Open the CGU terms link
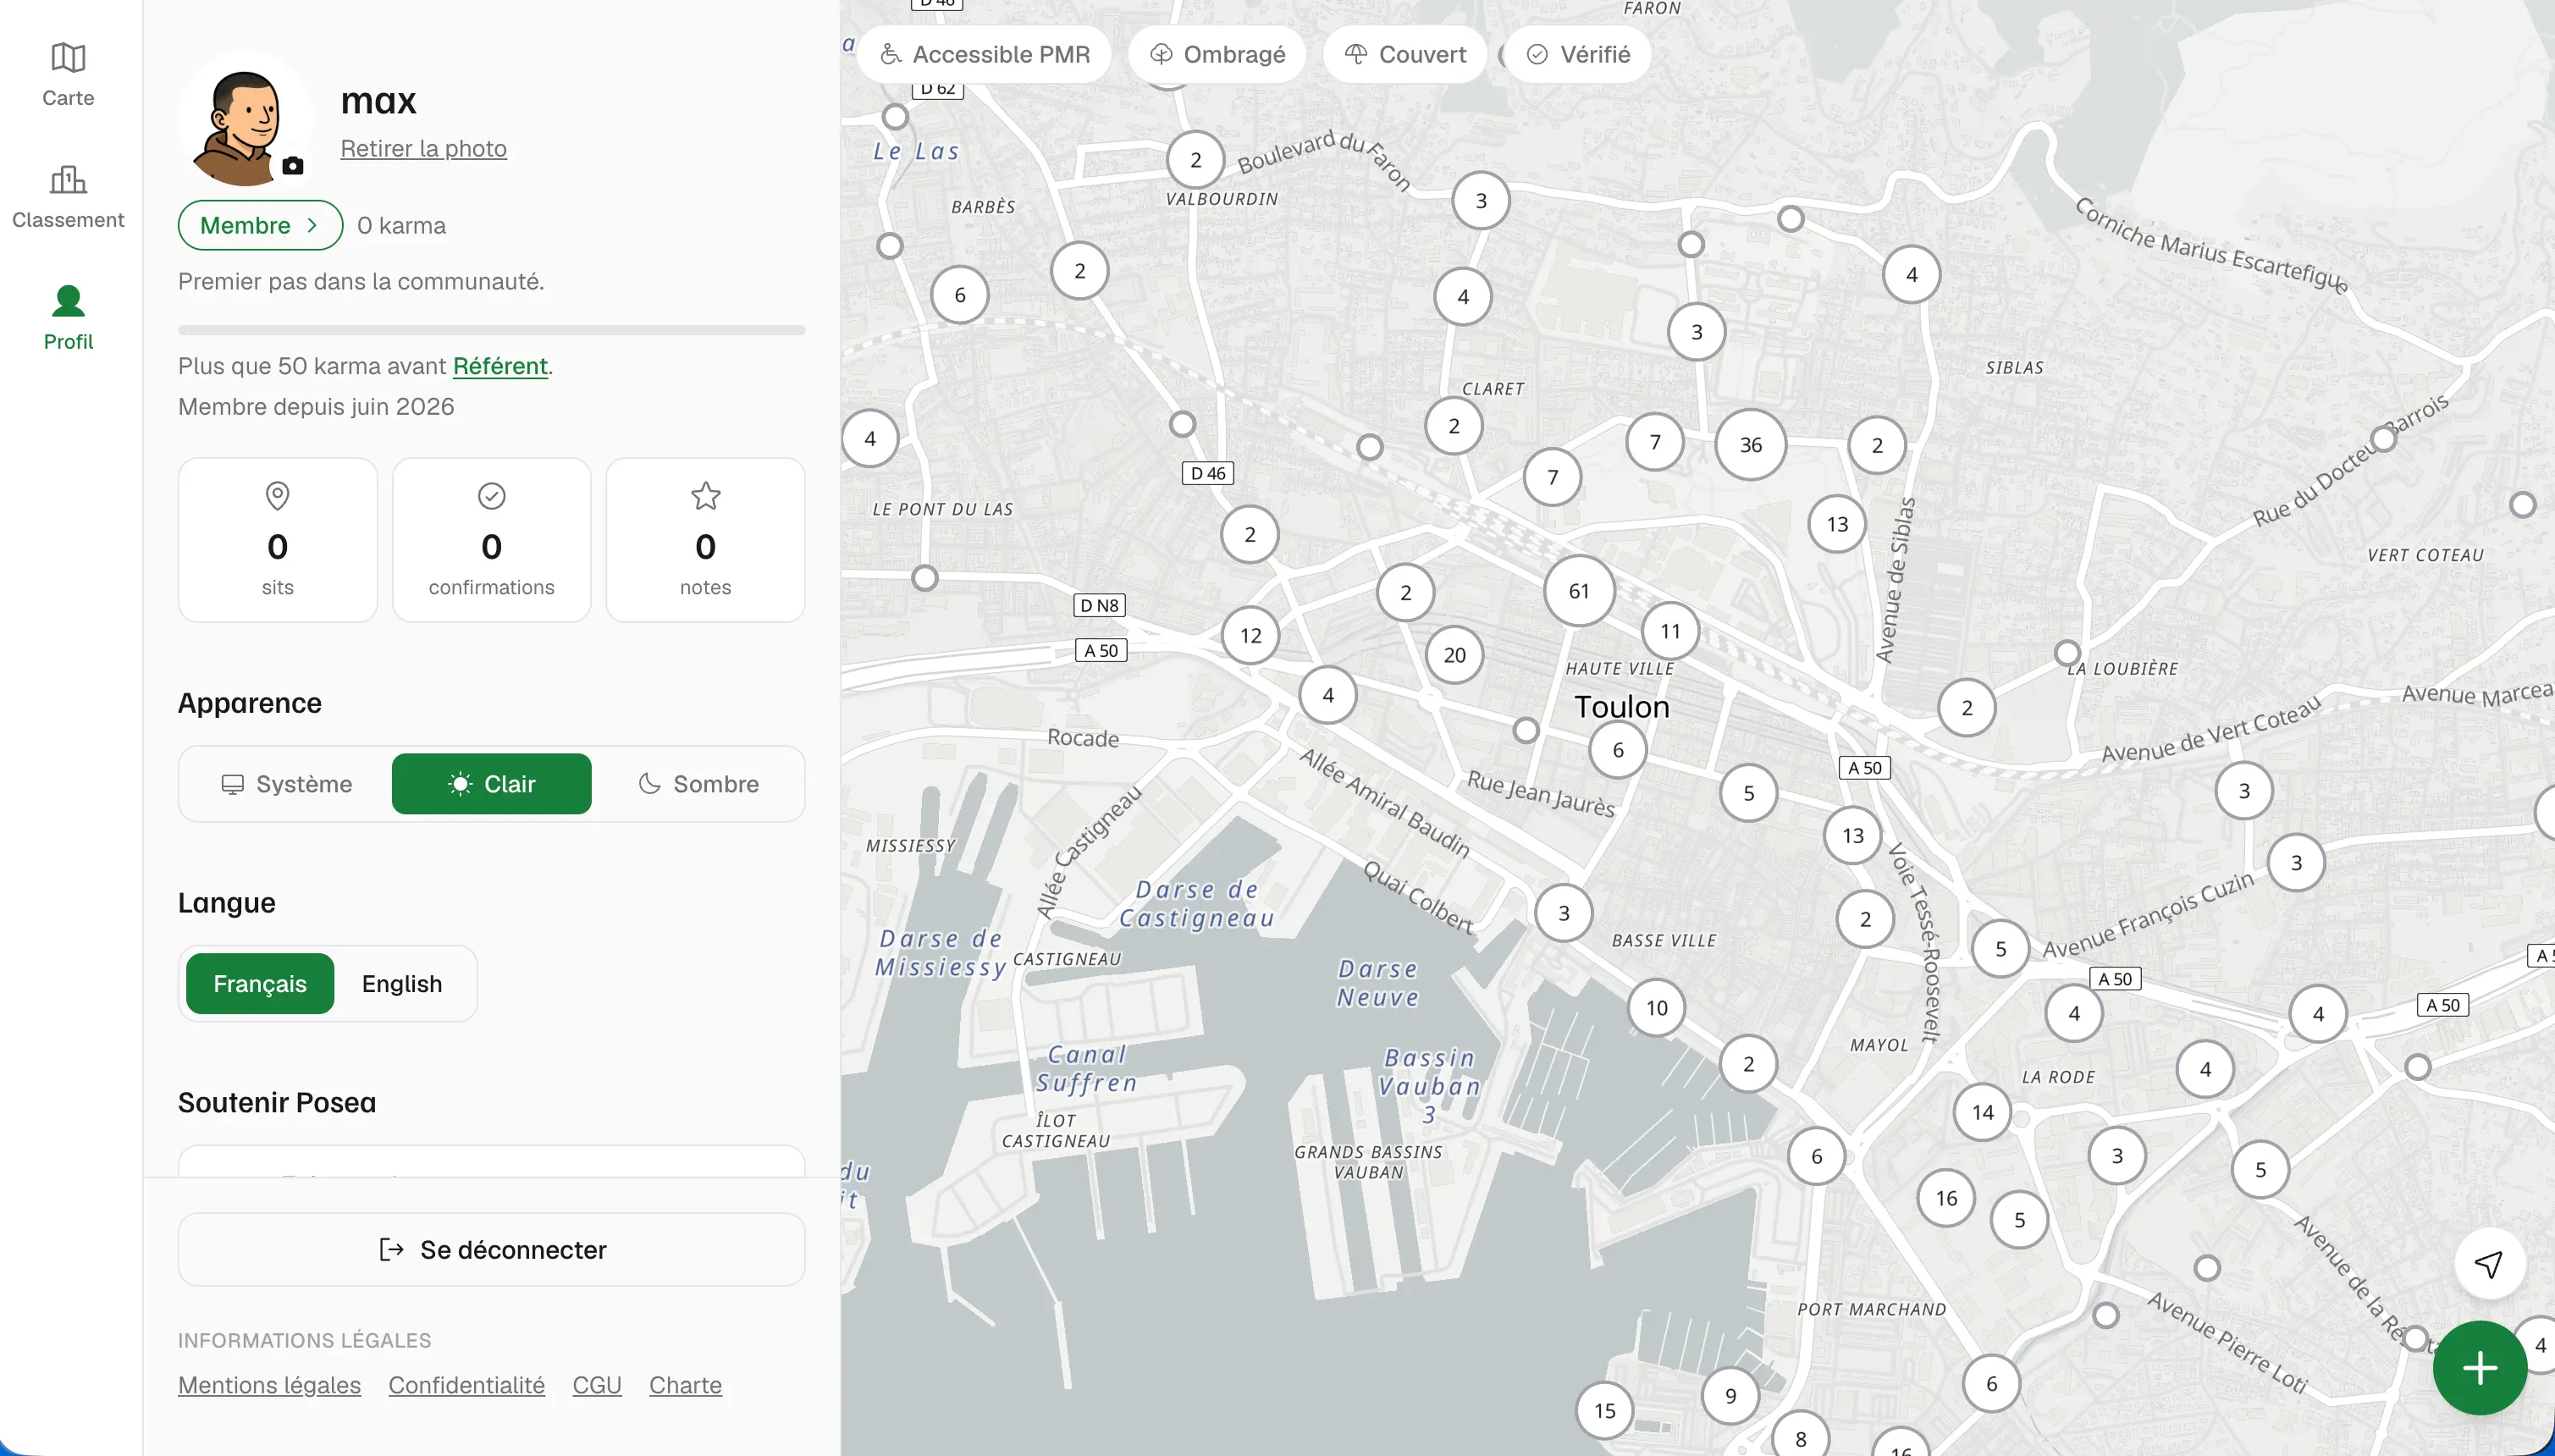The height and width of the screenshot is (1456, 2555). (597, 1385)
